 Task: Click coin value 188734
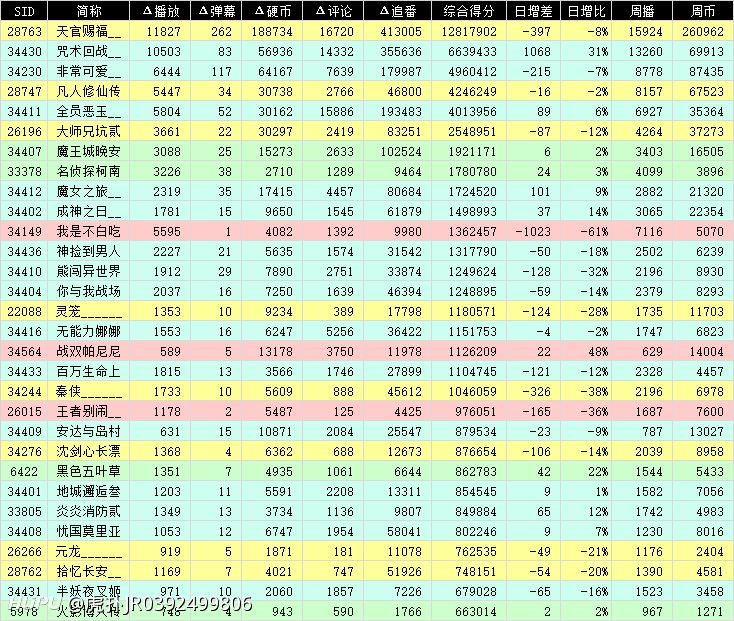pos(272,32)
